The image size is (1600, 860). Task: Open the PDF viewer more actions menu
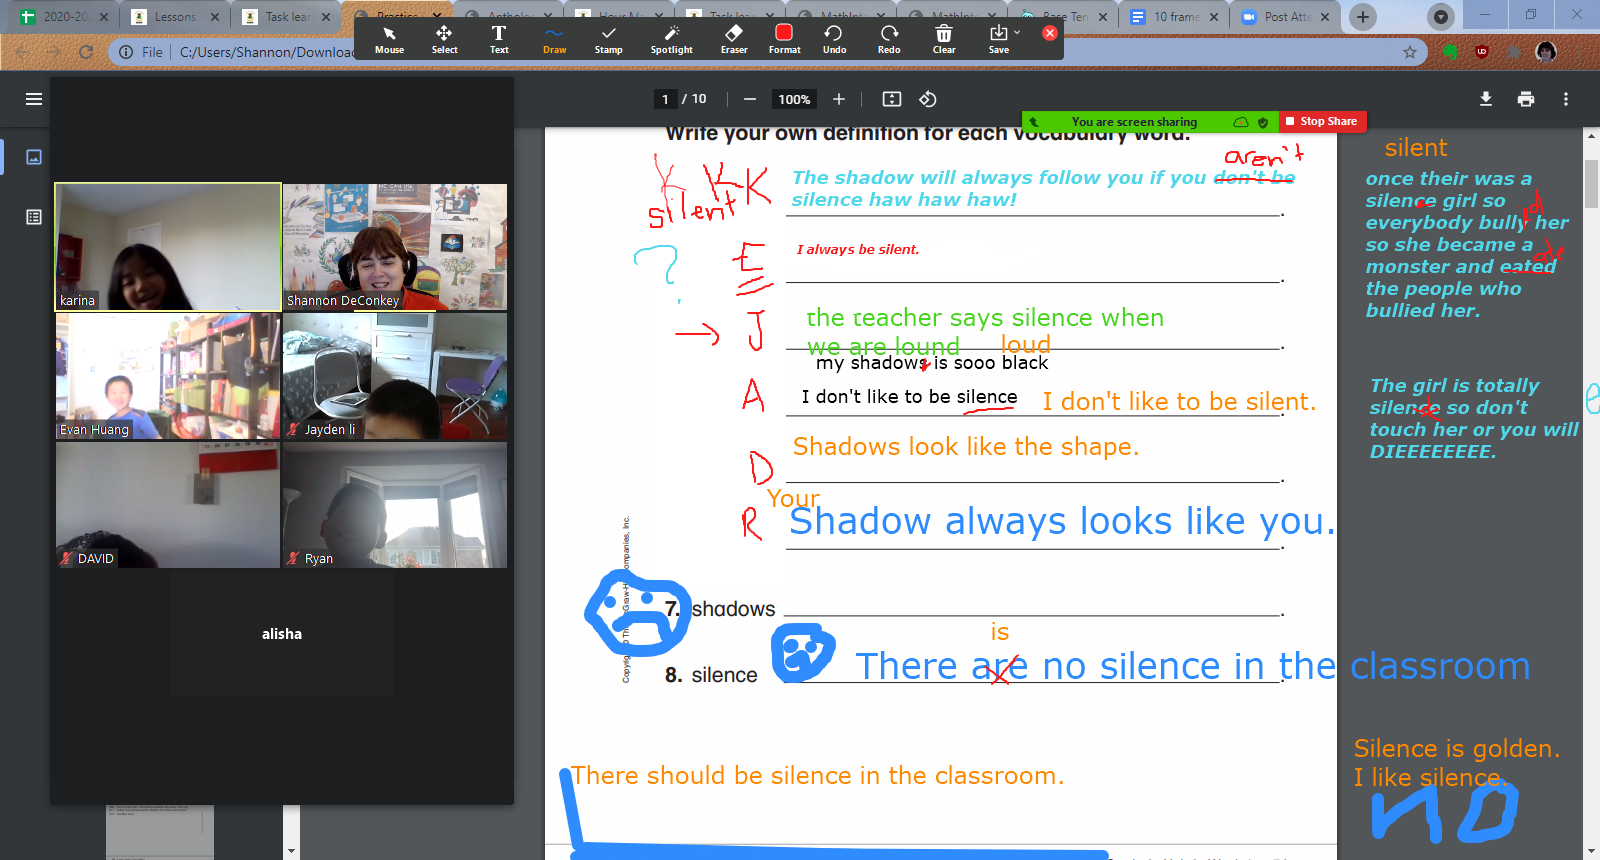click(x=1566, y=99)
